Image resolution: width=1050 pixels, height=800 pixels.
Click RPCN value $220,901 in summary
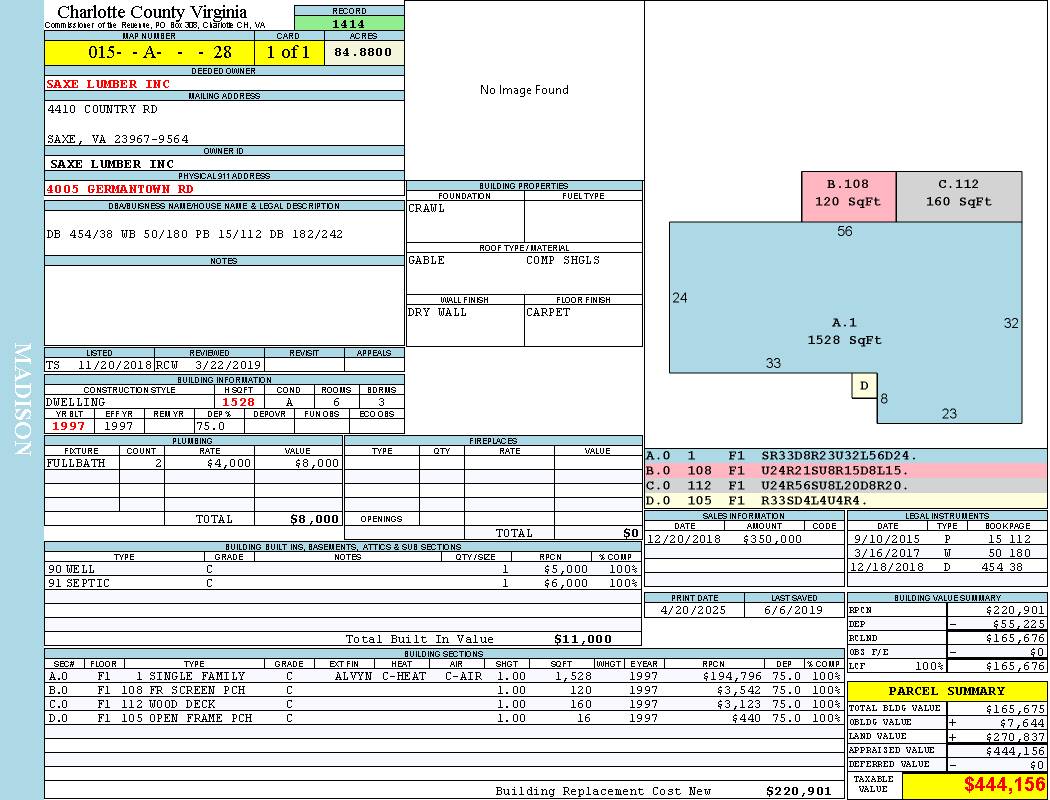coord(1015,611)
